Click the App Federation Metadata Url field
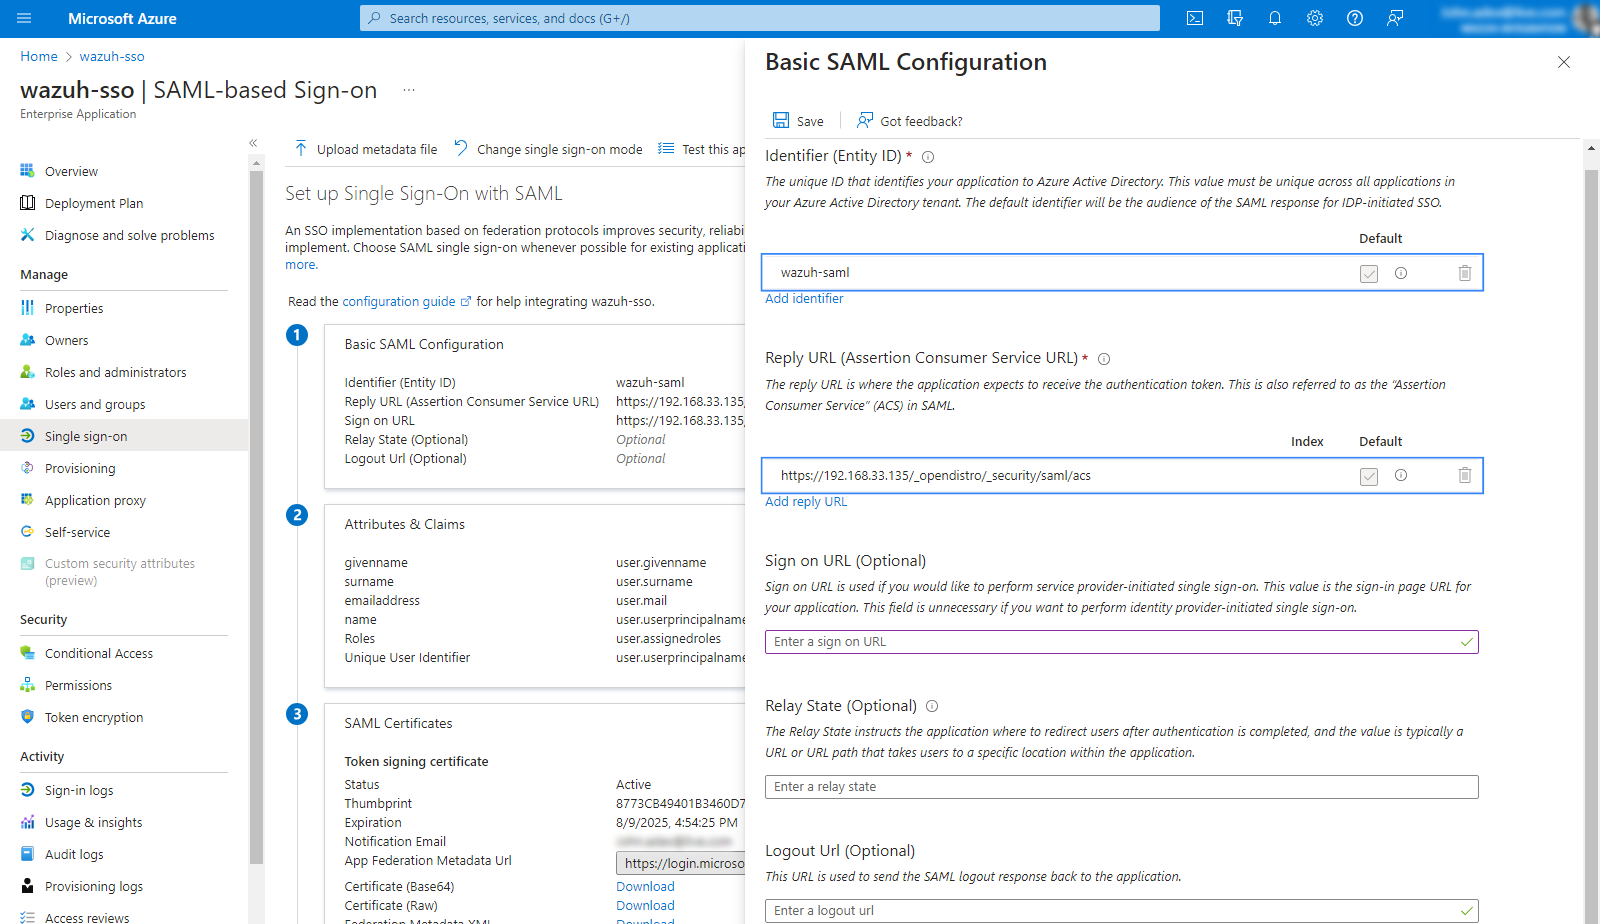The height and width of the screenshot is (924, 1600). tap(681, 863)
